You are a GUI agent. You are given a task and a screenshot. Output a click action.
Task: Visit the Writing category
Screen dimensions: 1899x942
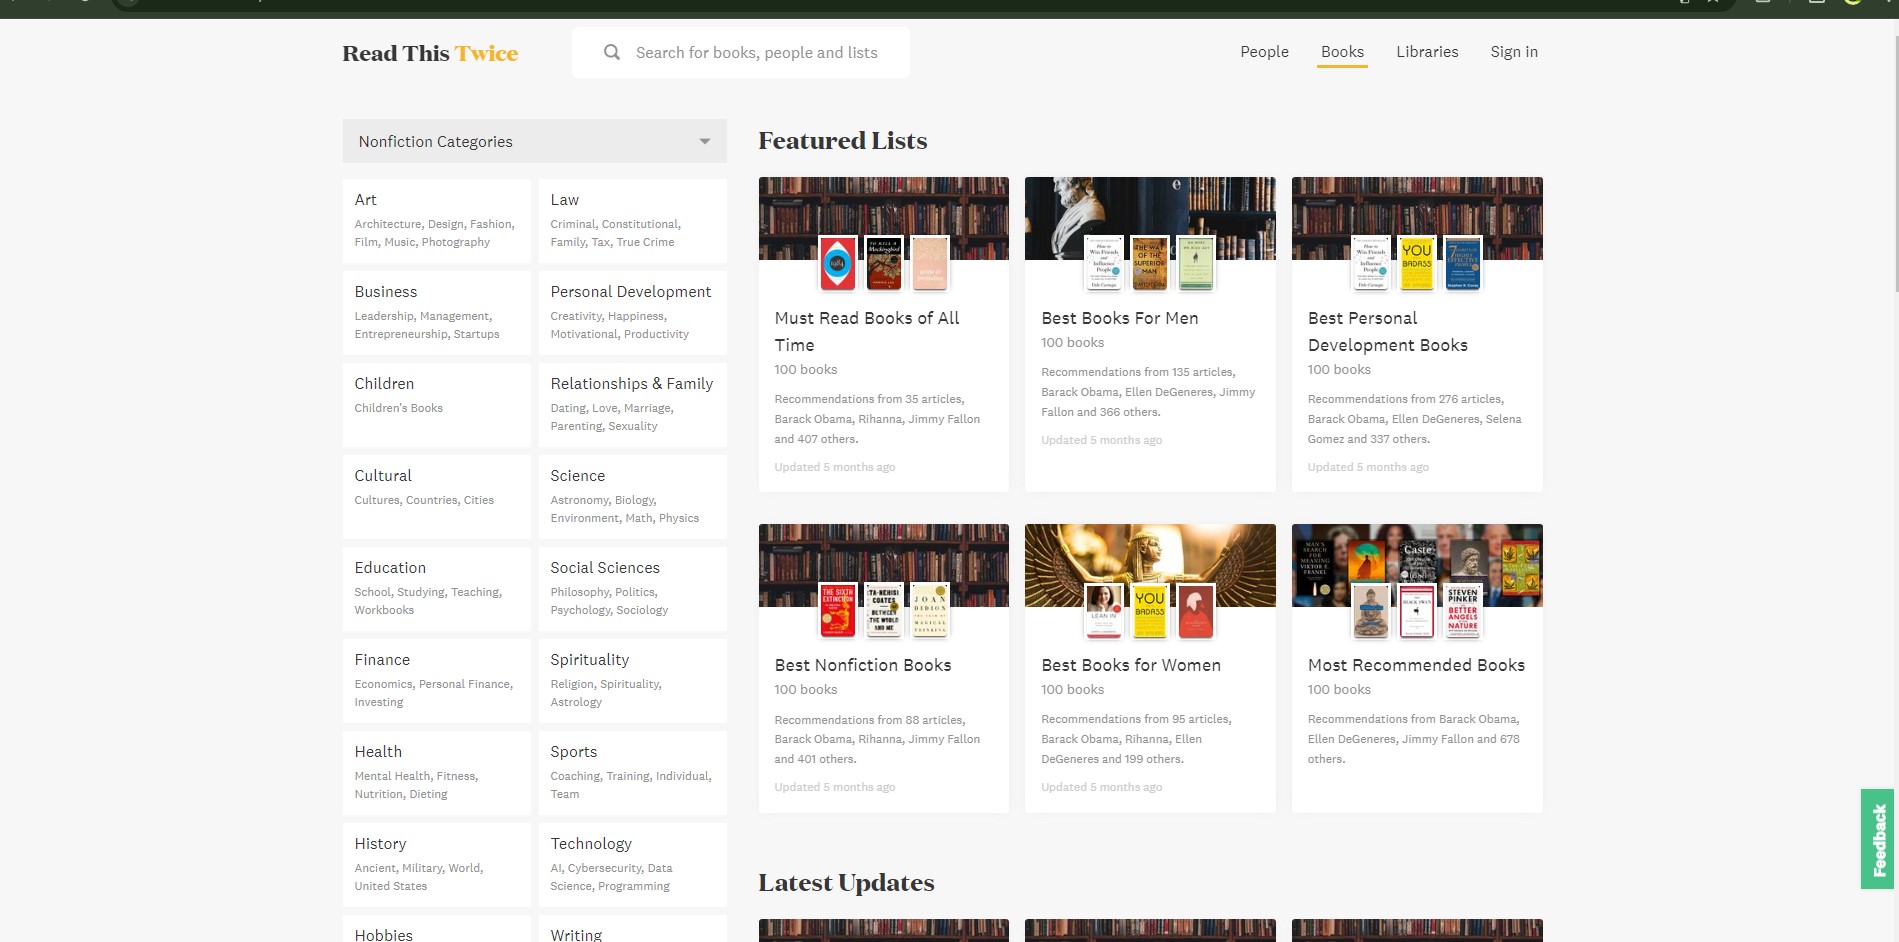pos(632,929)
